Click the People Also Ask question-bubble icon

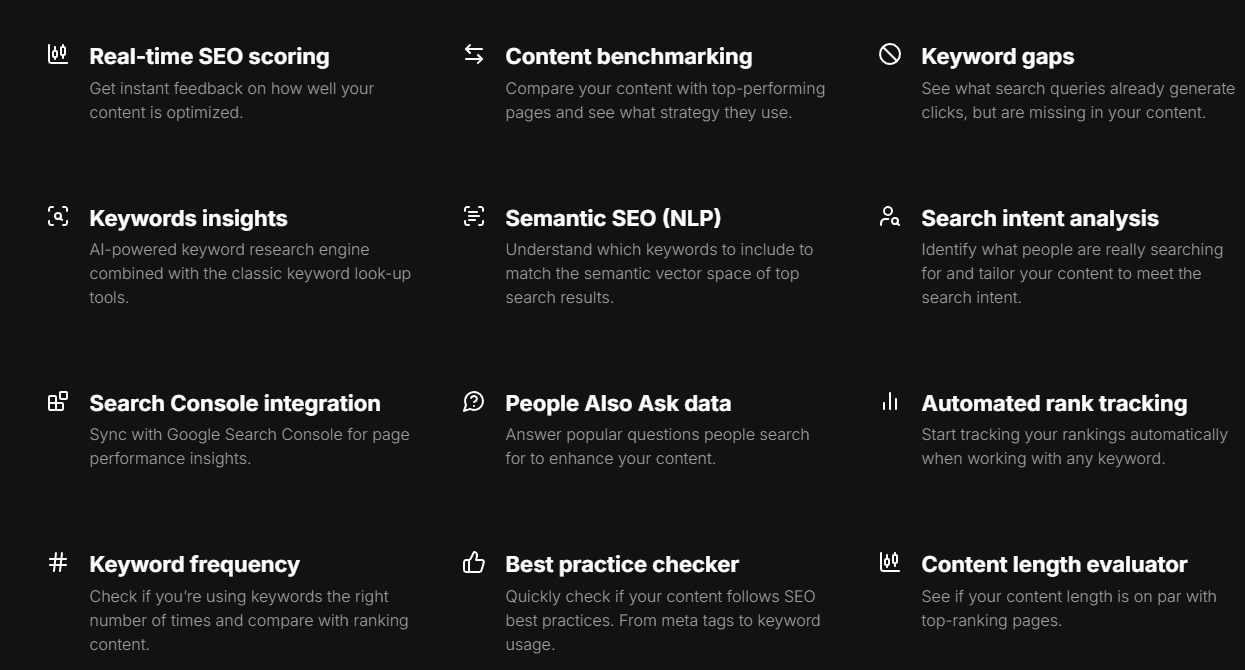474,401
